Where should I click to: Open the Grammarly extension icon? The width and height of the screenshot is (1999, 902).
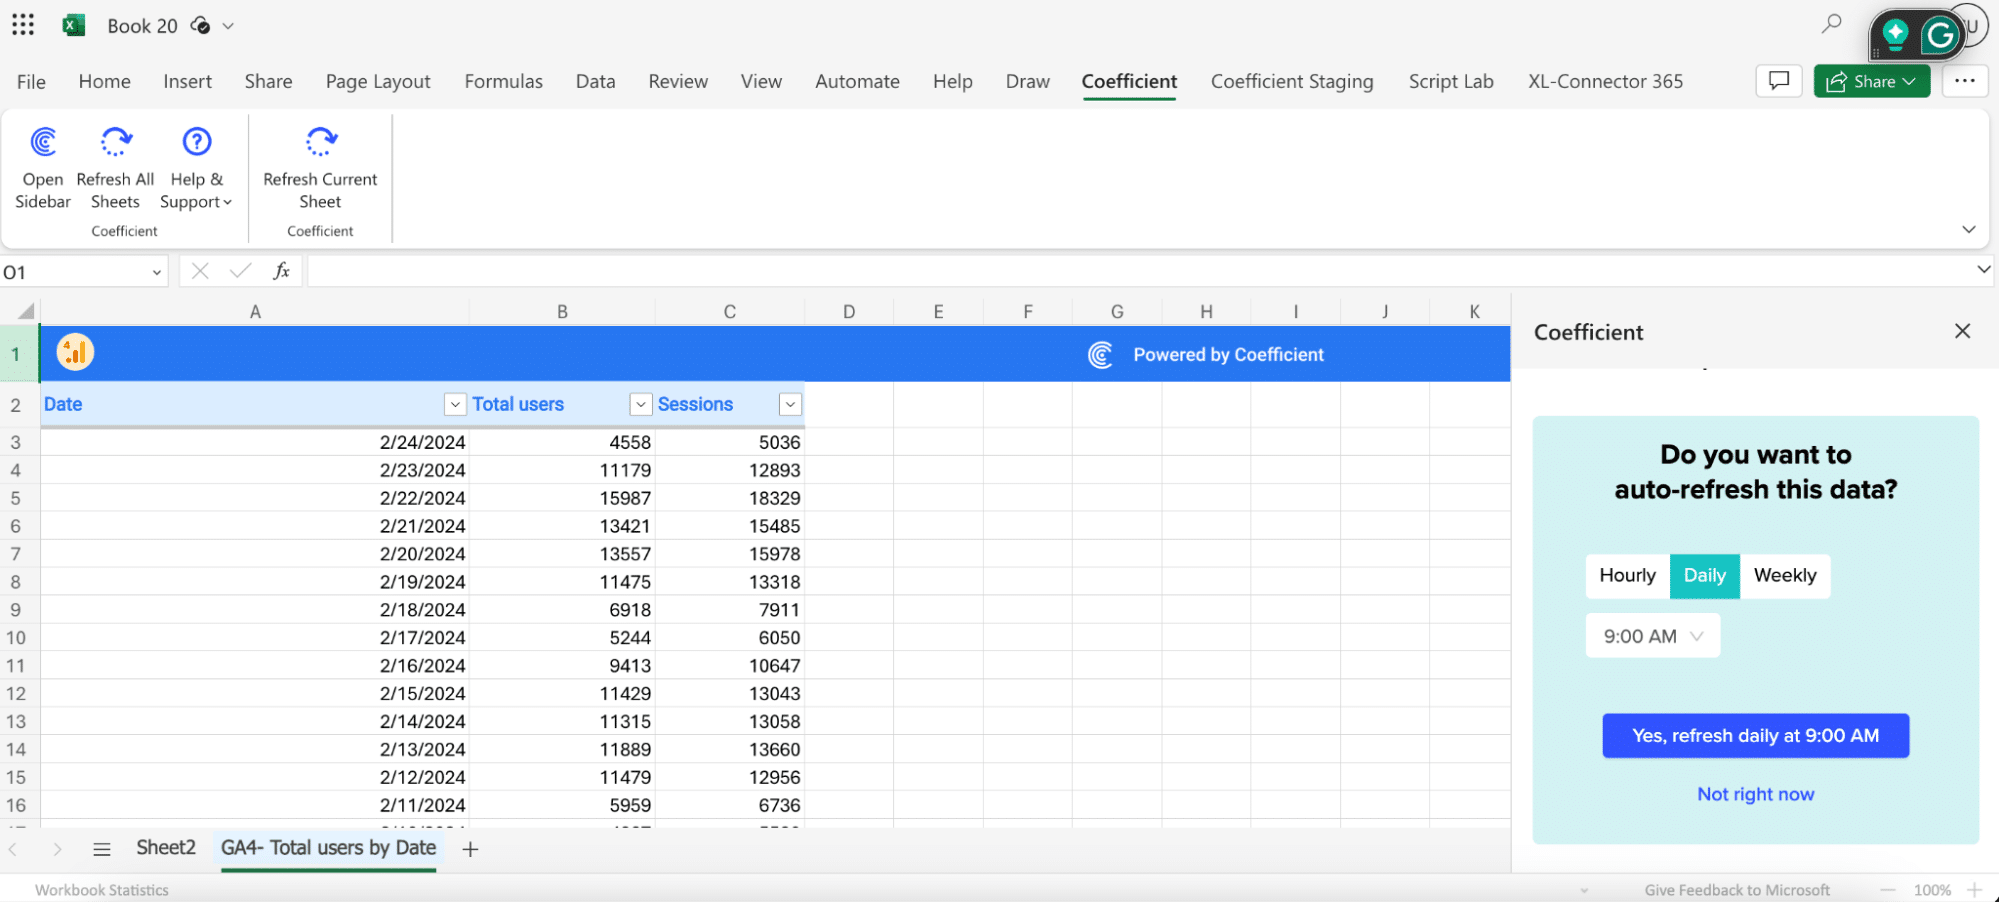pyautogui.click(x=1940, y=36)
